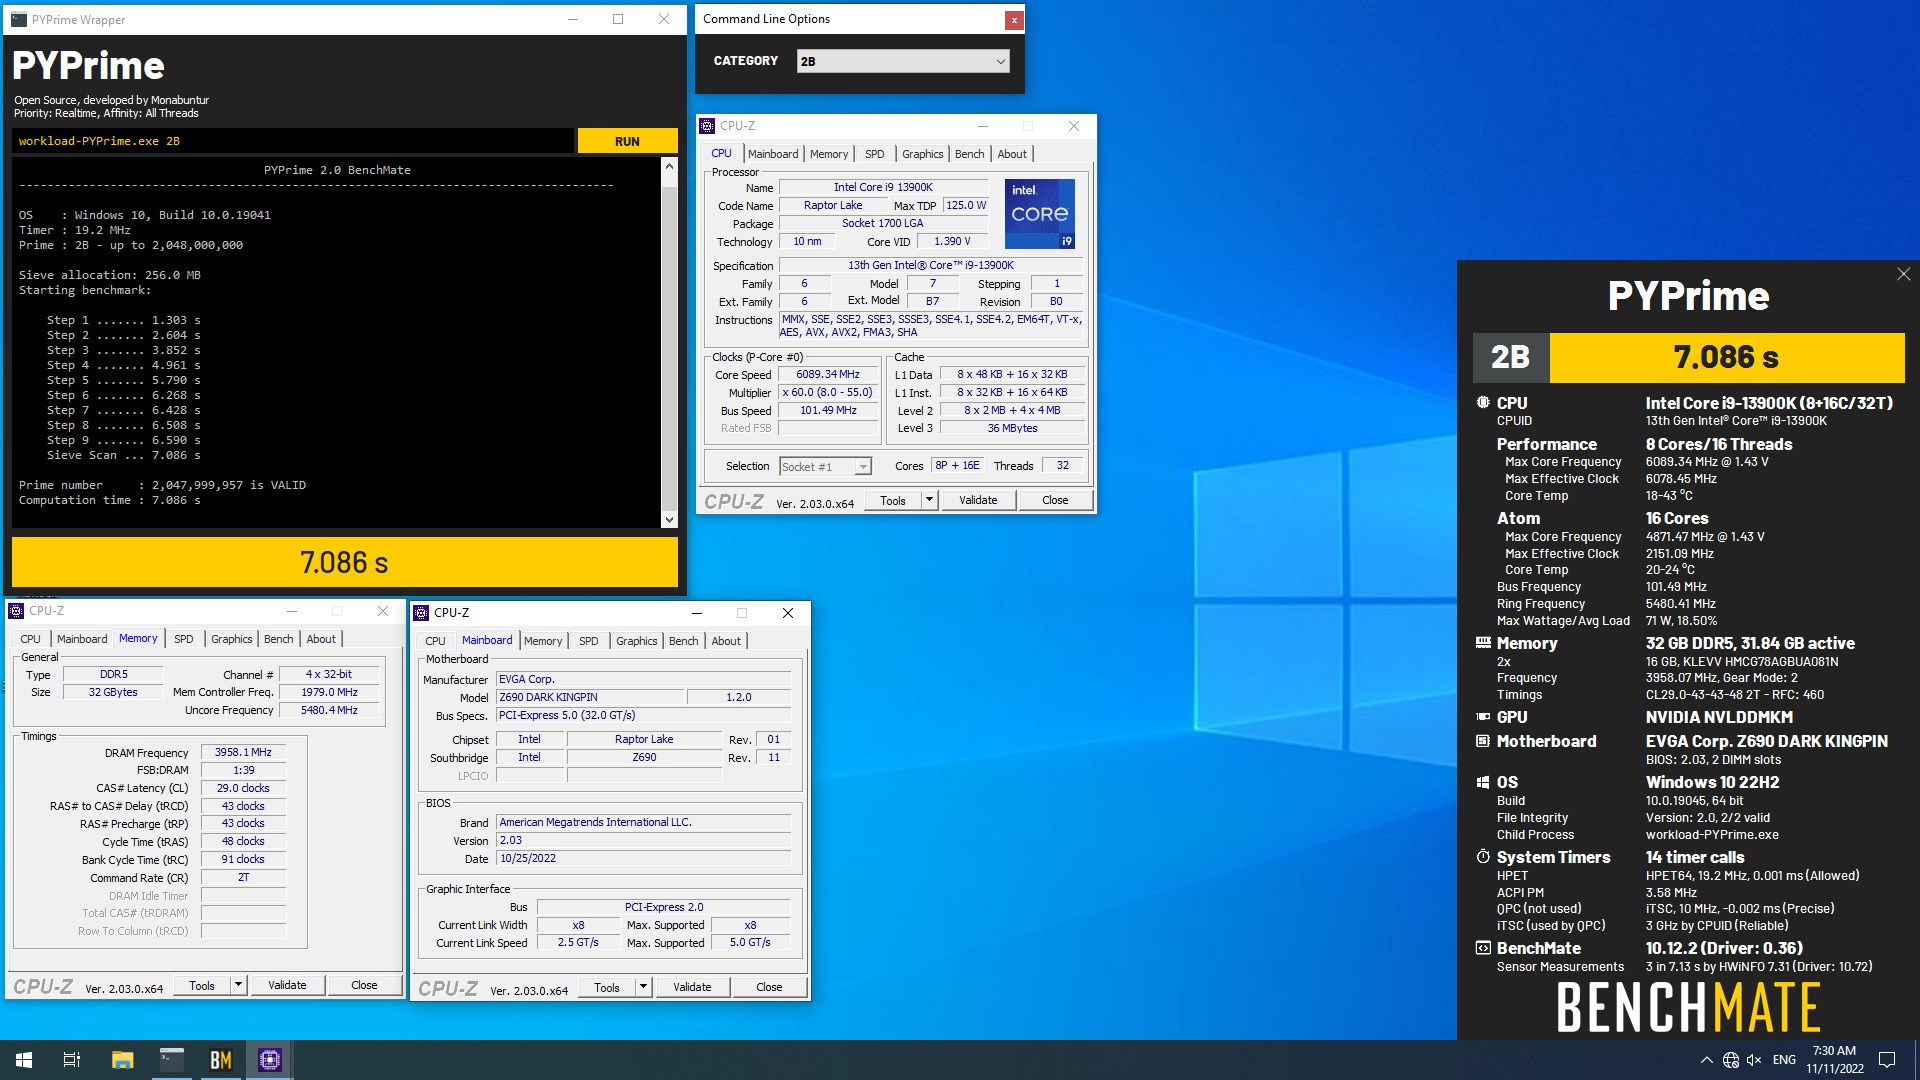
Task: Open BenchMate BM taskbar icon
Action: pyautogui.click(x=221, y=1060)
